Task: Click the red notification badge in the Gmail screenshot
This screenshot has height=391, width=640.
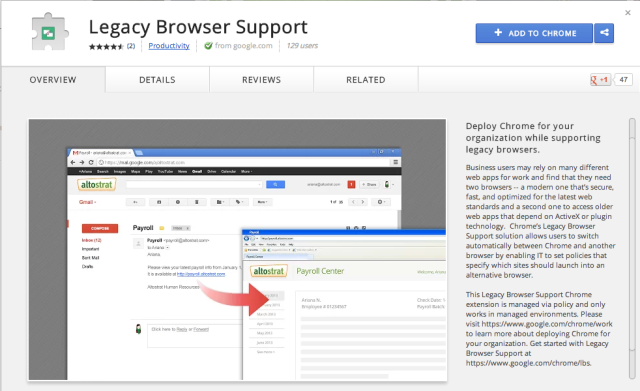Action: [351, 185]
